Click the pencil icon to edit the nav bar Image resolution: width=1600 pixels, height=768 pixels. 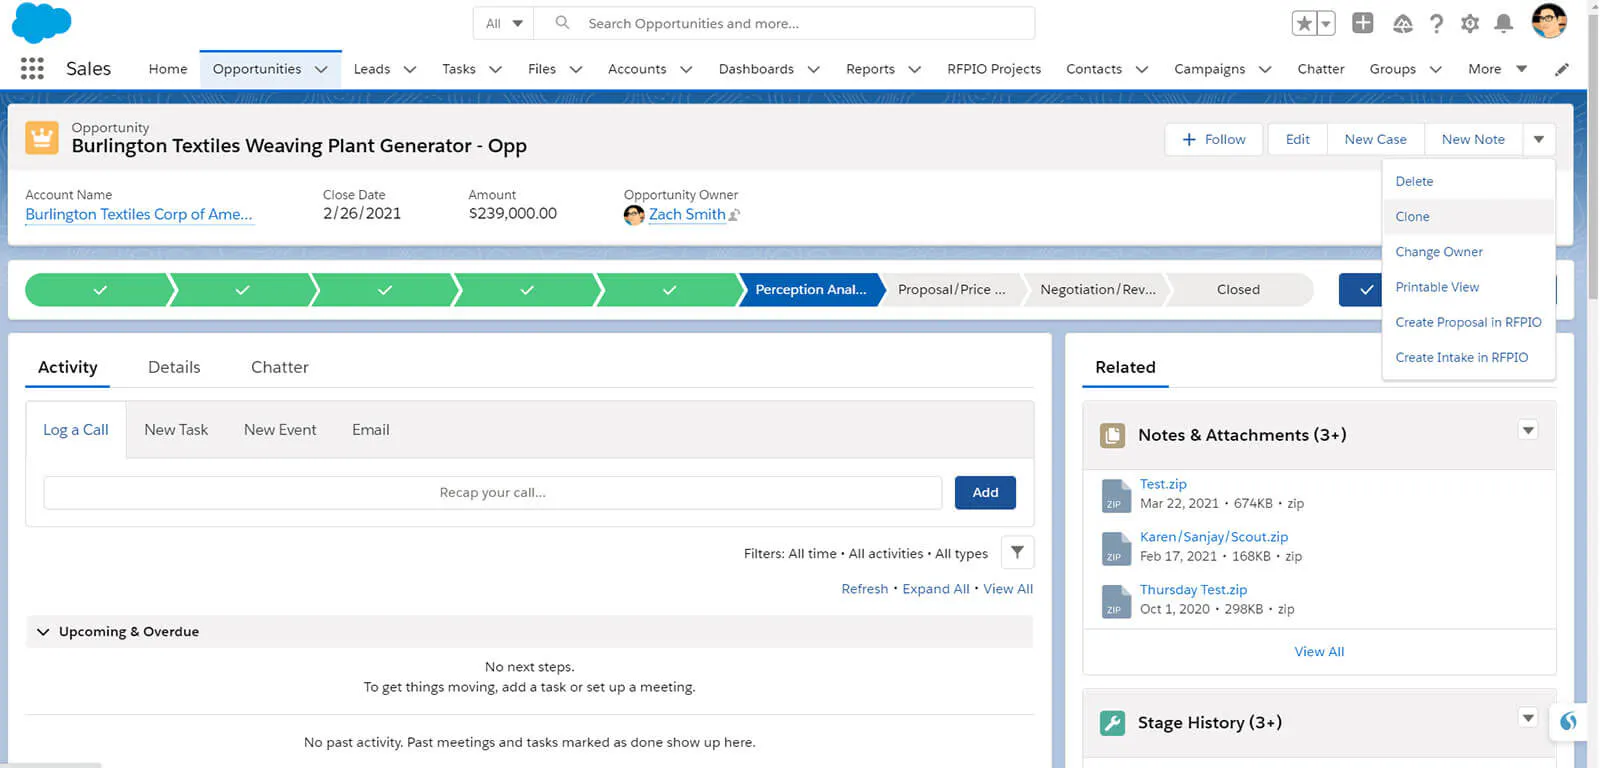click(x=1562, y=69)
